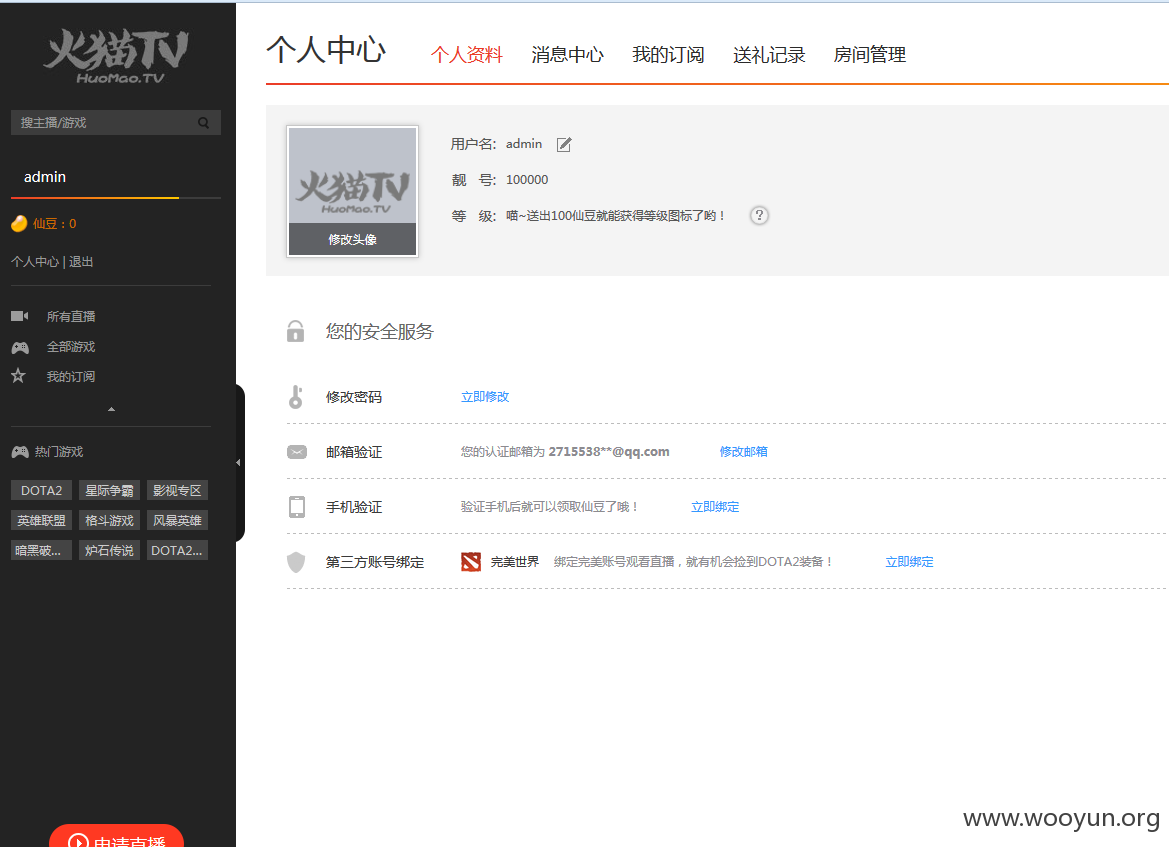Collapse the sidebar using the side handle arrow

click(239, 463)
